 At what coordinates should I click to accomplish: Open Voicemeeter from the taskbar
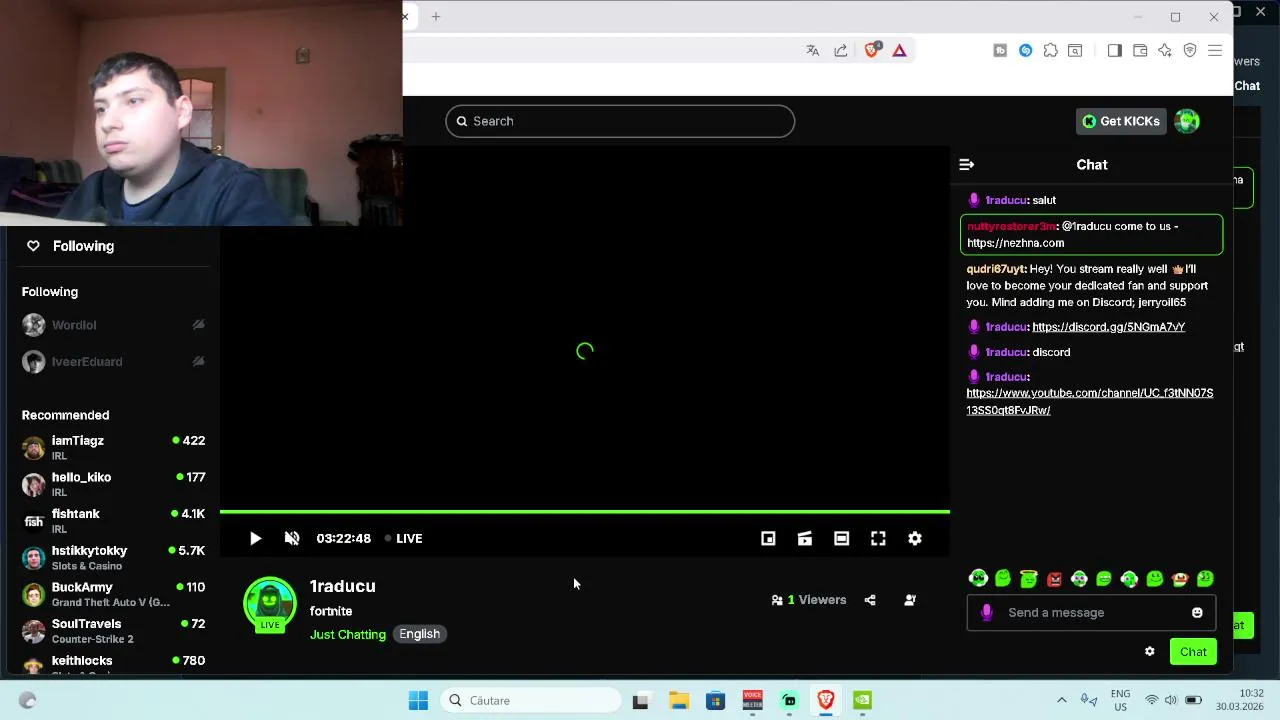(752, 700)
